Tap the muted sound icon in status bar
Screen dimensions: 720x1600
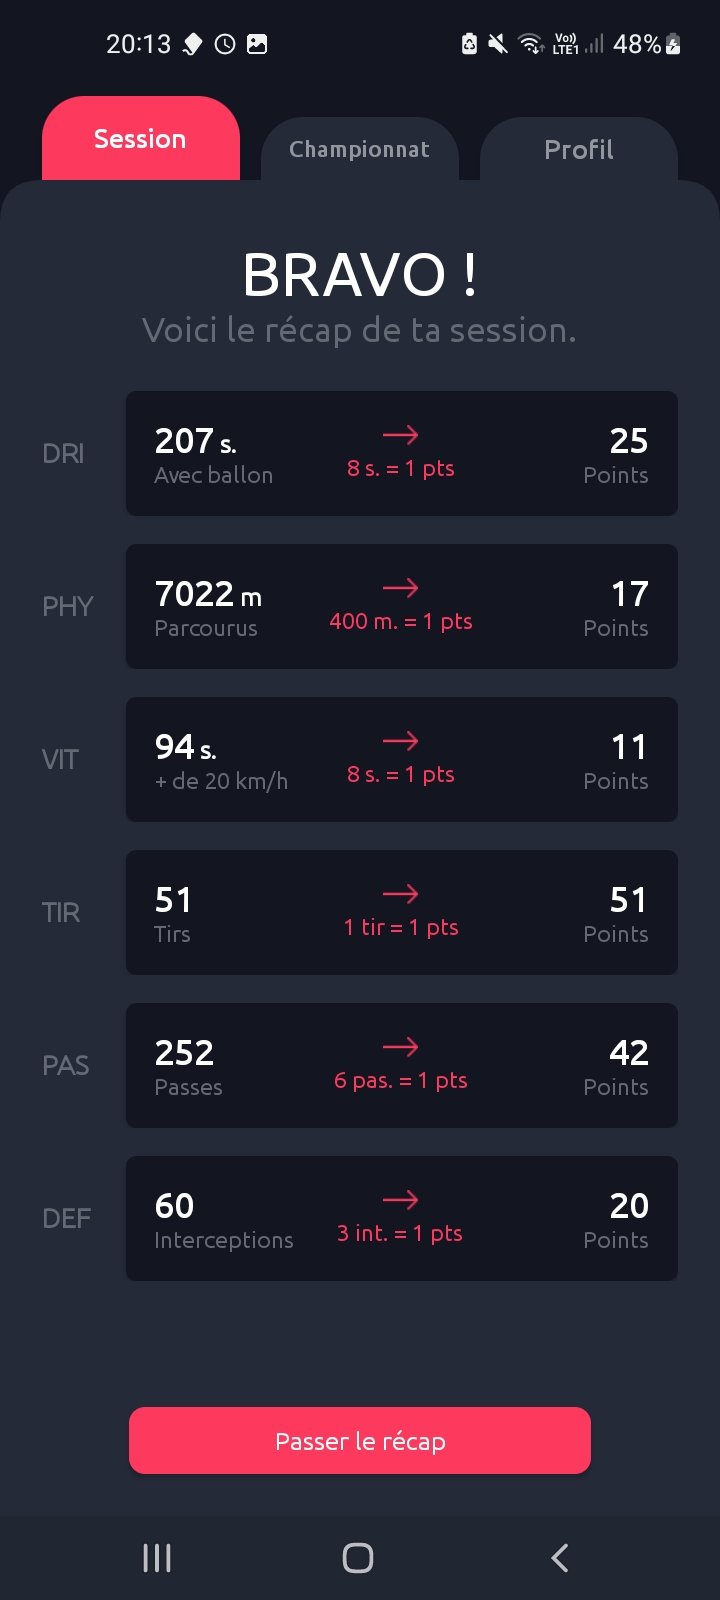497,44
